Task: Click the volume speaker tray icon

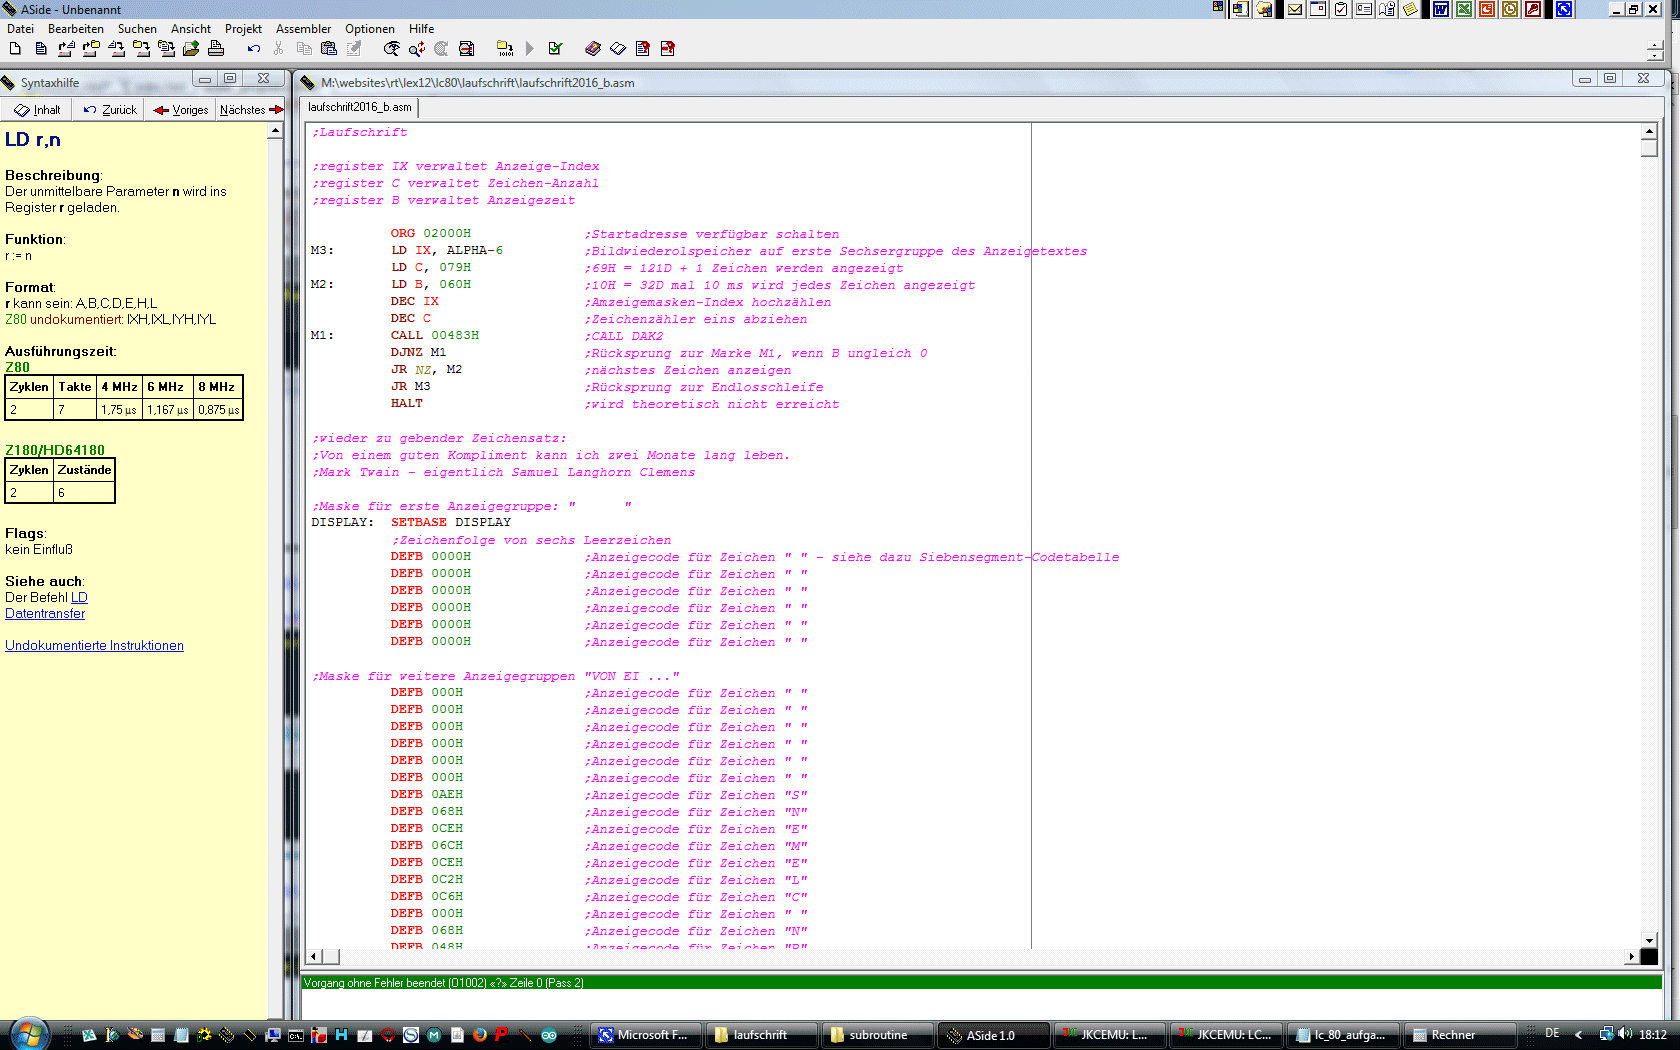Action: [1626, 1034]
